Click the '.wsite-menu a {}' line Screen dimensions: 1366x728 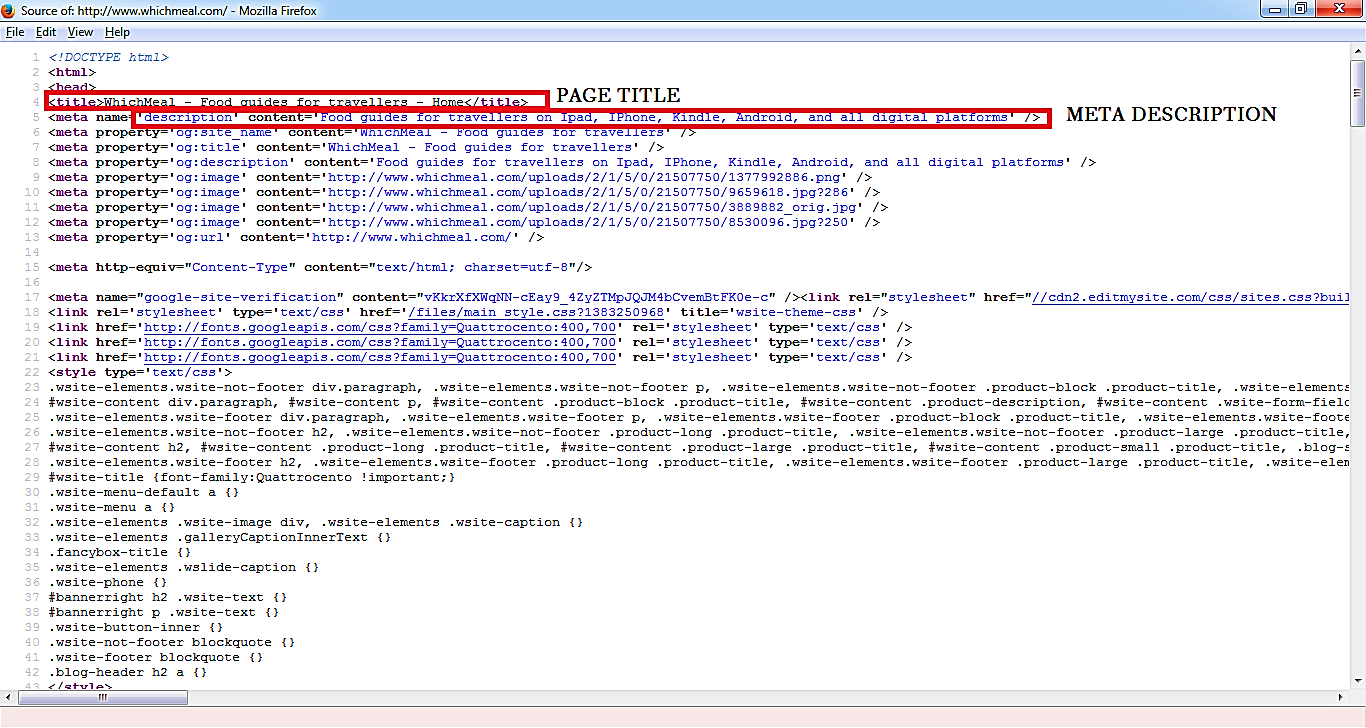coord(112,507)
